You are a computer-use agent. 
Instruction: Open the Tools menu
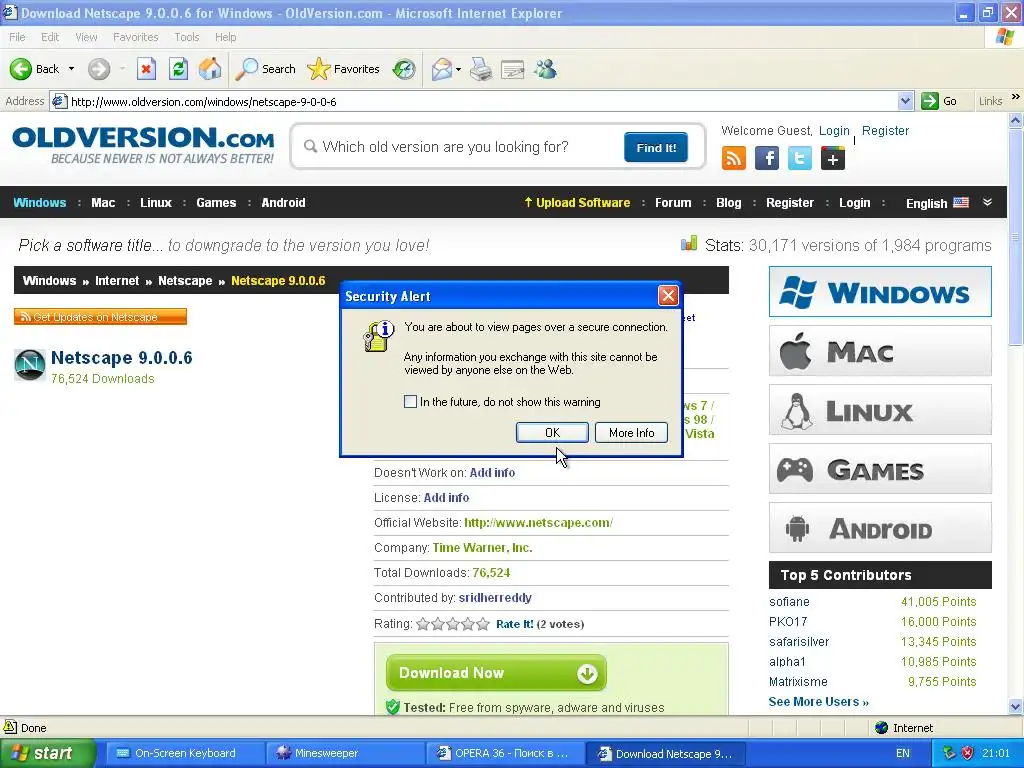(x=187, y=37)
